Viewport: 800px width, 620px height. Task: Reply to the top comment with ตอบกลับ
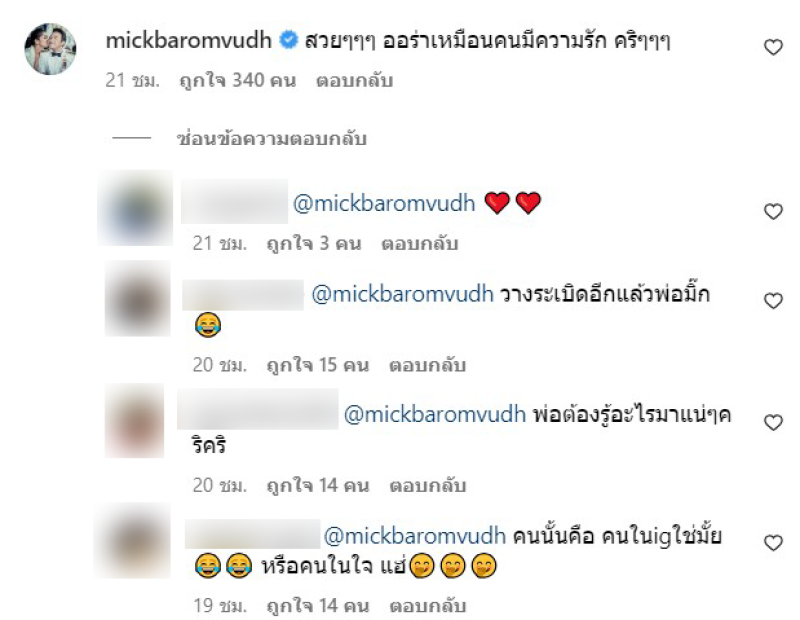pos(355,81)
